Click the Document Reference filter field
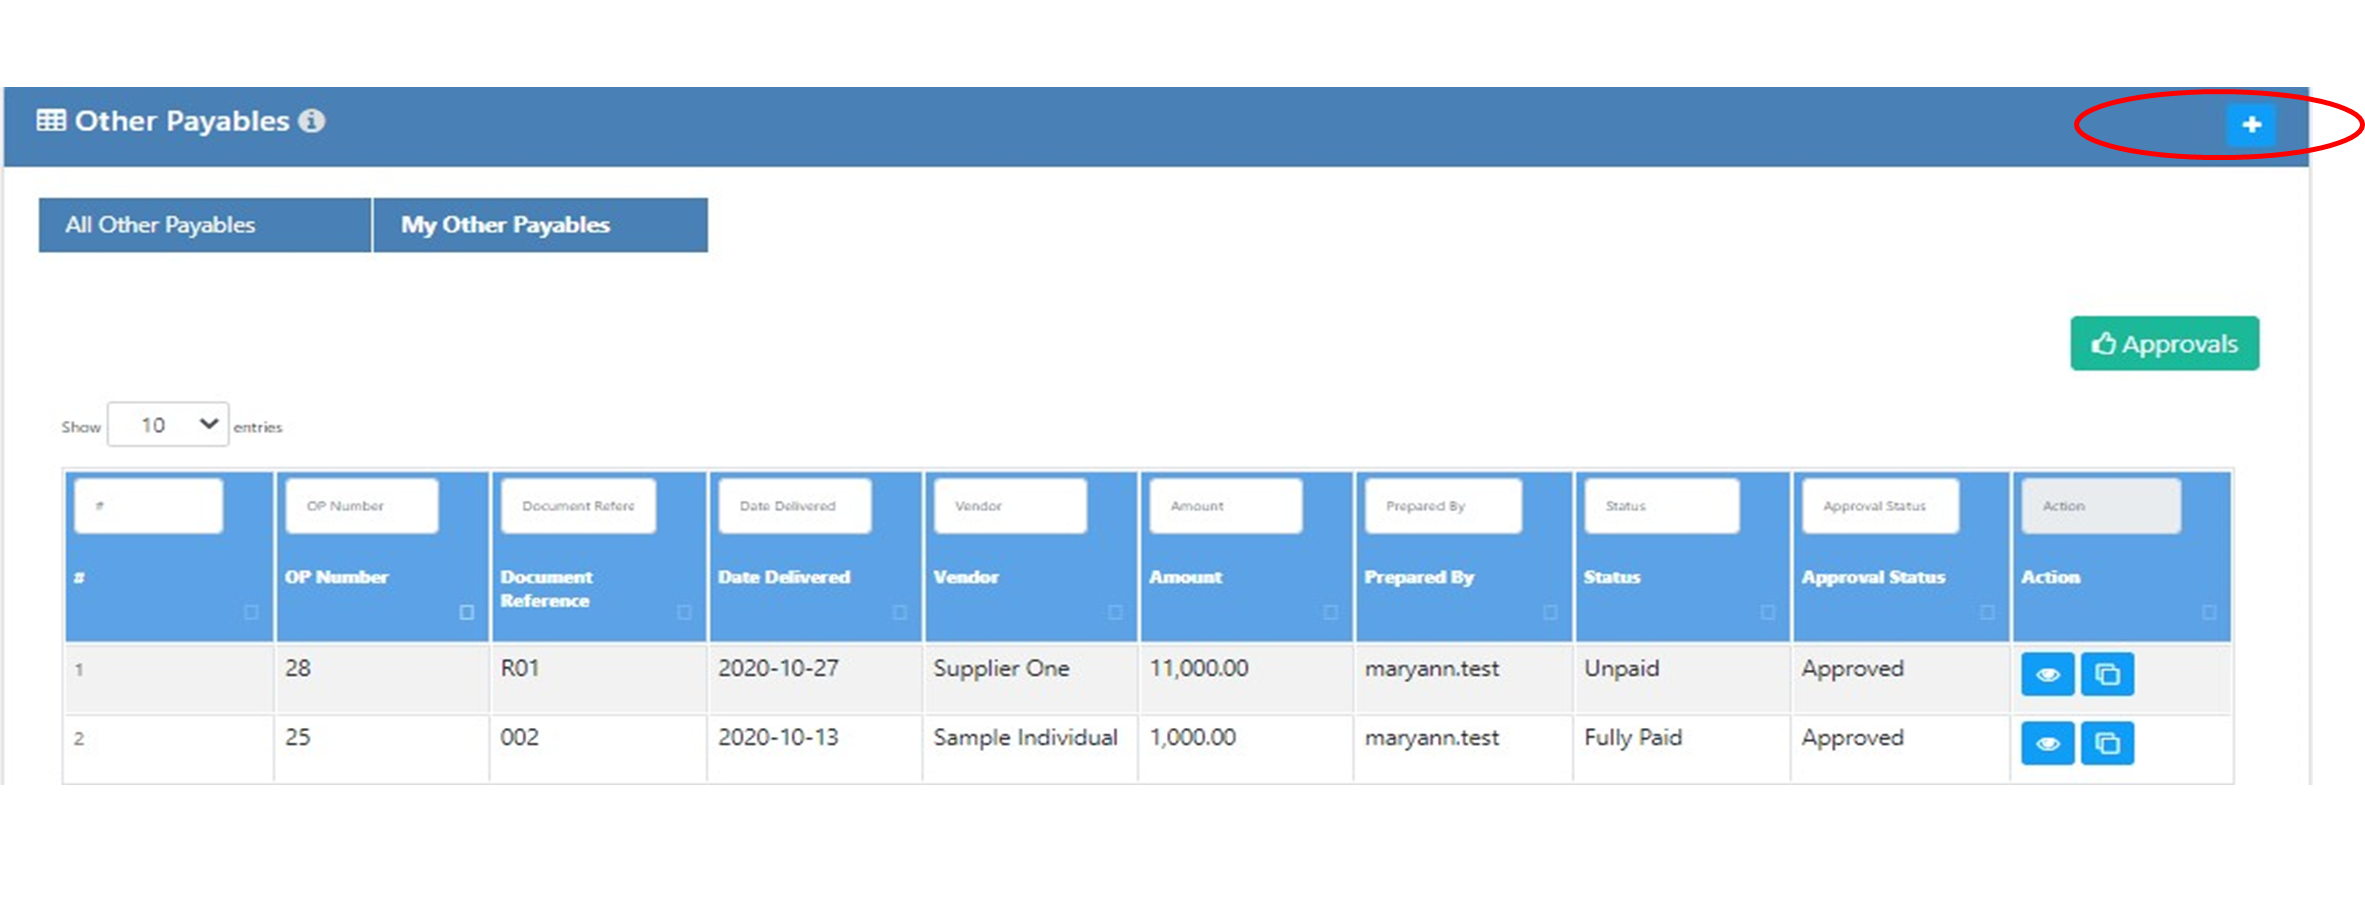This screenshot has height=899, width=2365. tap(578, 506)
